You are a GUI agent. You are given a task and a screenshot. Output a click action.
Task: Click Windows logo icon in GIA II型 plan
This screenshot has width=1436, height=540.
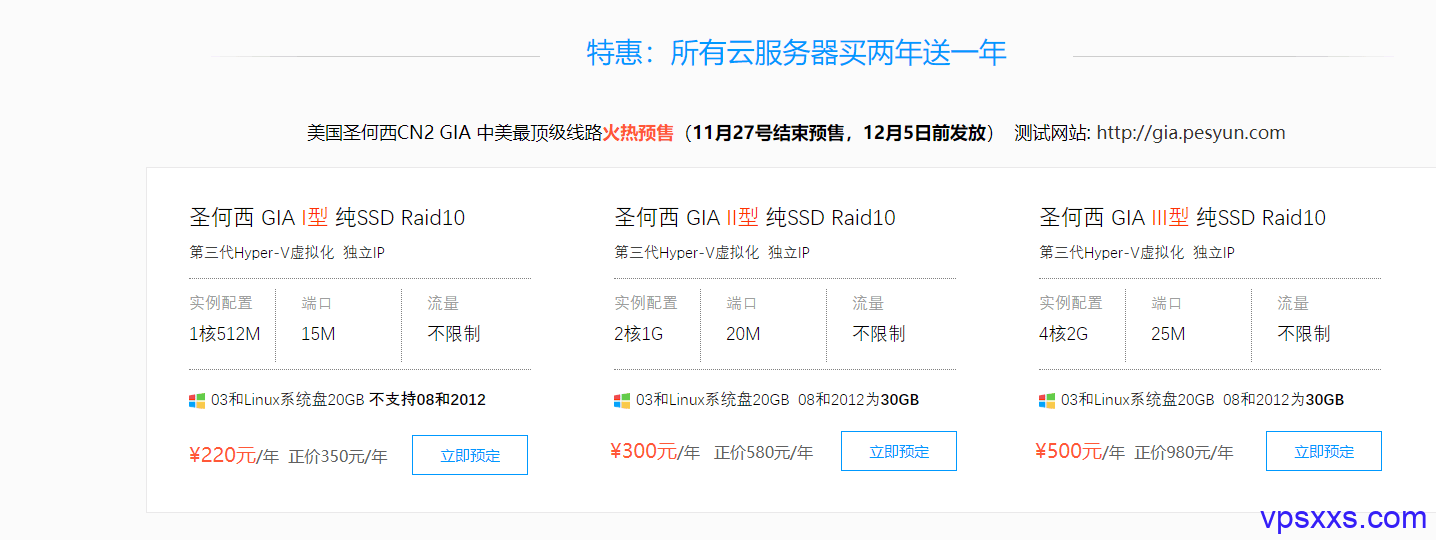tap(622, 400)
